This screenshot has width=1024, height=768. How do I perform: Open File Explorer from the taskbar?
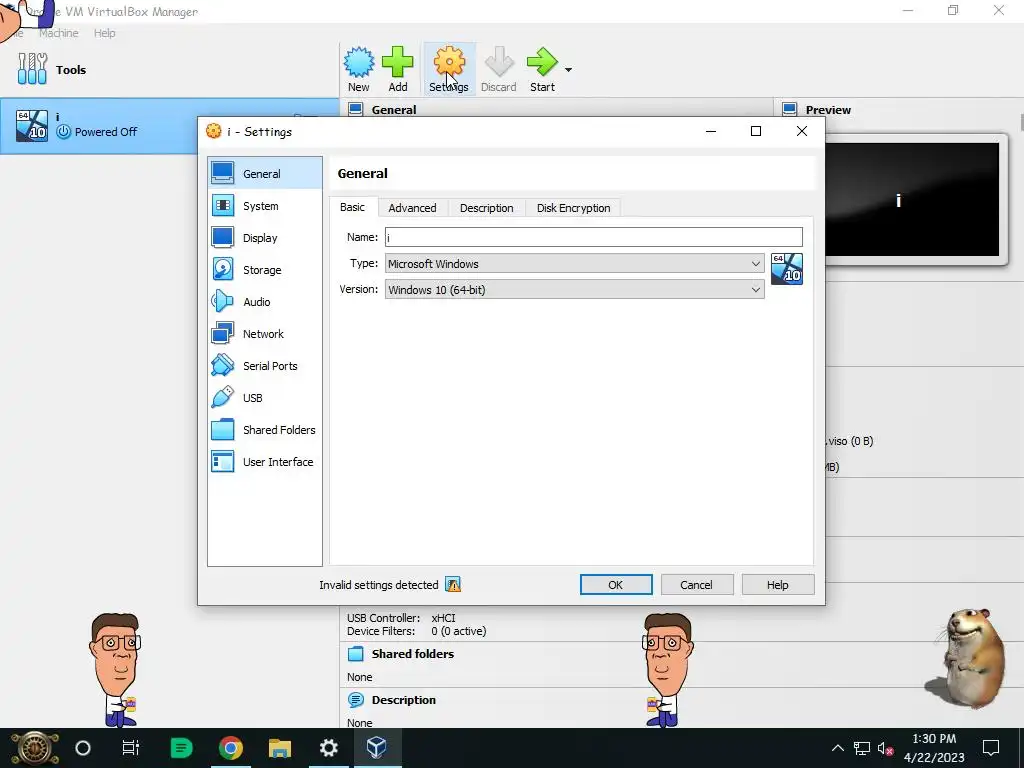click(280, 748)
